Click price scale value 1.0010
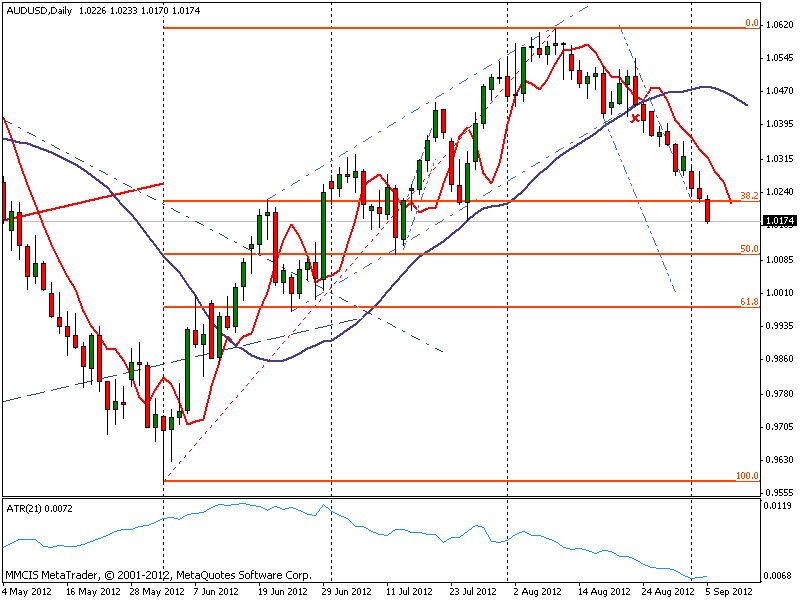The height and width of the screenshot is (600, 800). pos(780,292)
